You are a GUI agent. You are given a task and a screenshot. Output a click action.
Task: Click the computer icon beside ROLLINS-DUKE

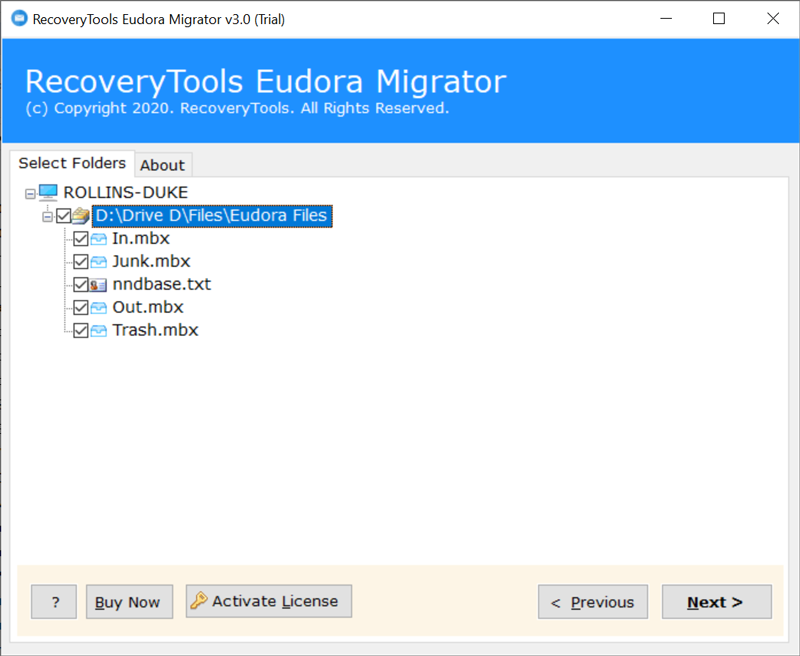pos(48,192)
